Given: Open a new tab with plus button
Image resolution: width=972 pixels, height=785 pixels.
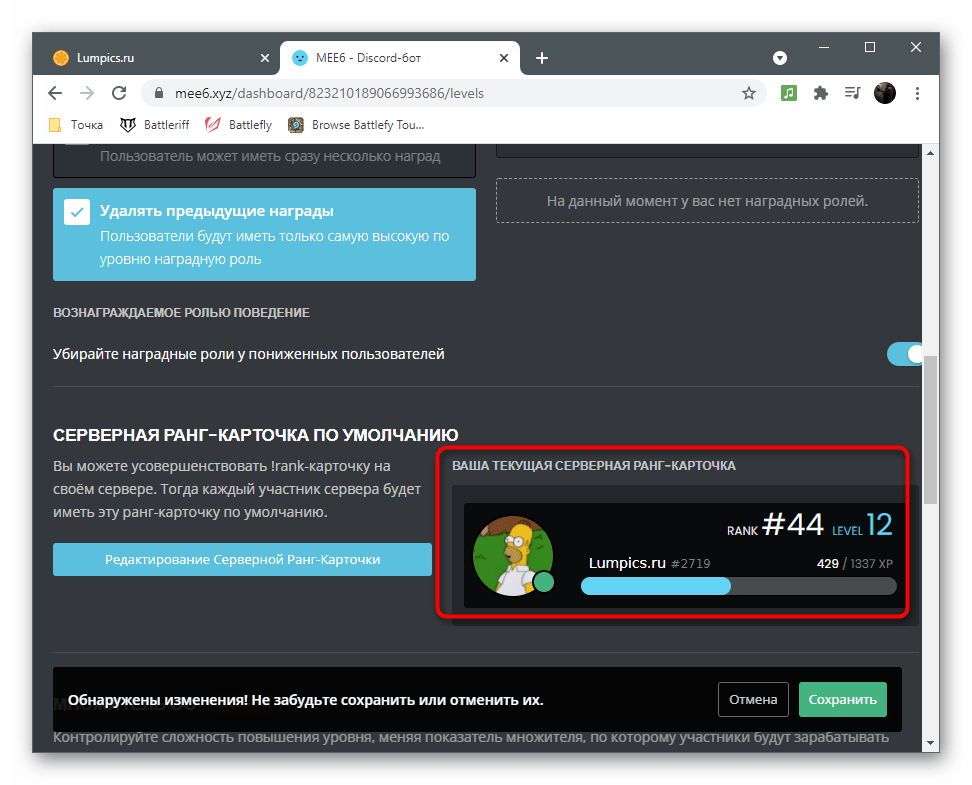Looking at the screenshot, I should 542,58.
